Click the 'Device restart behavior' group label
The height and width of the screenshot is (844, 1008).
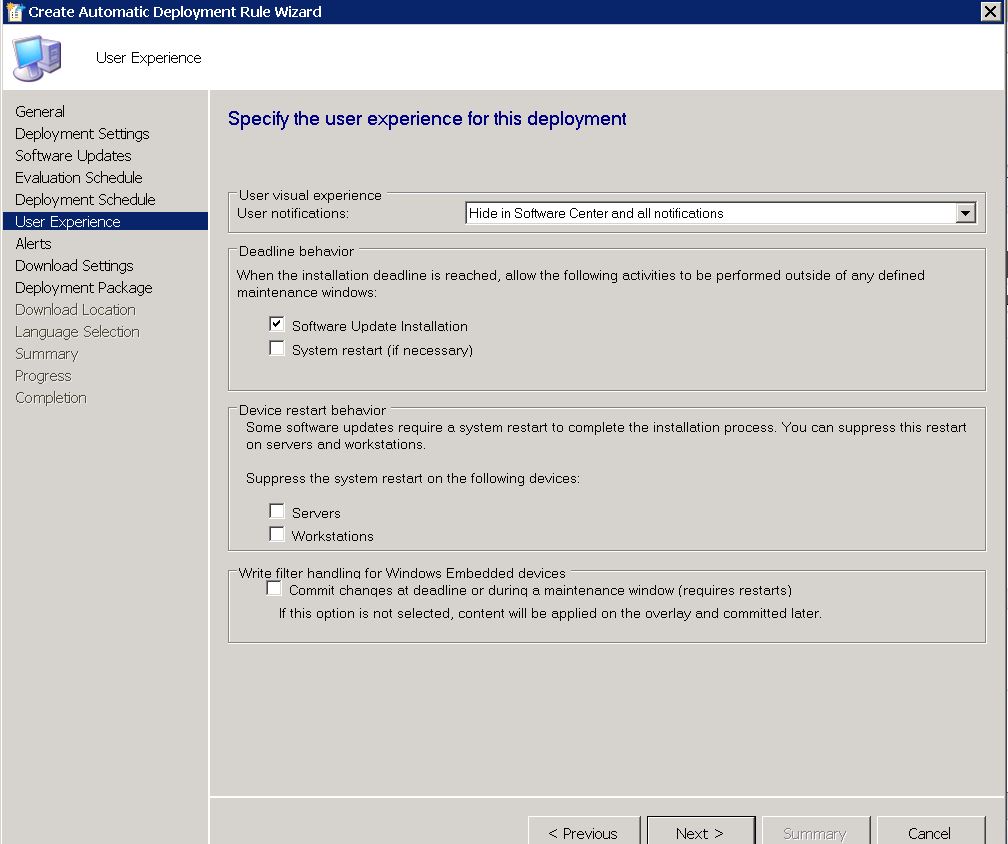(312, 410)
